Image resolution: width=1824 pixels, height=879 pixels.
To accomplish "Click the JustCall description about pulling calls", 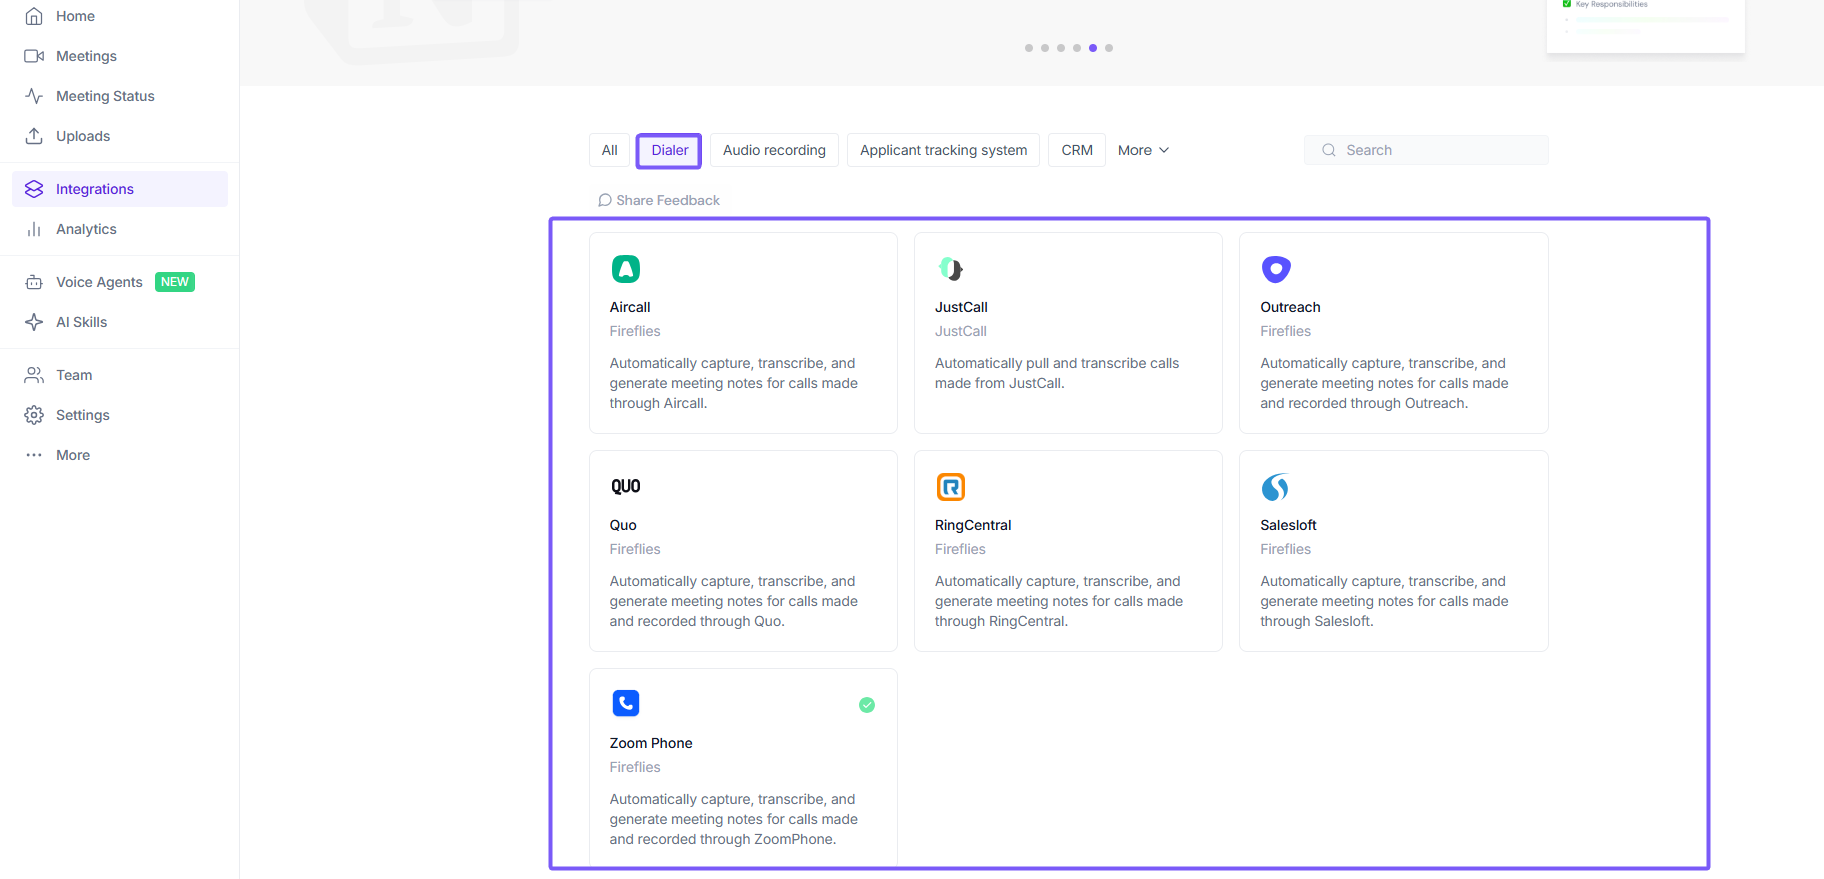I will point(1057,373).
